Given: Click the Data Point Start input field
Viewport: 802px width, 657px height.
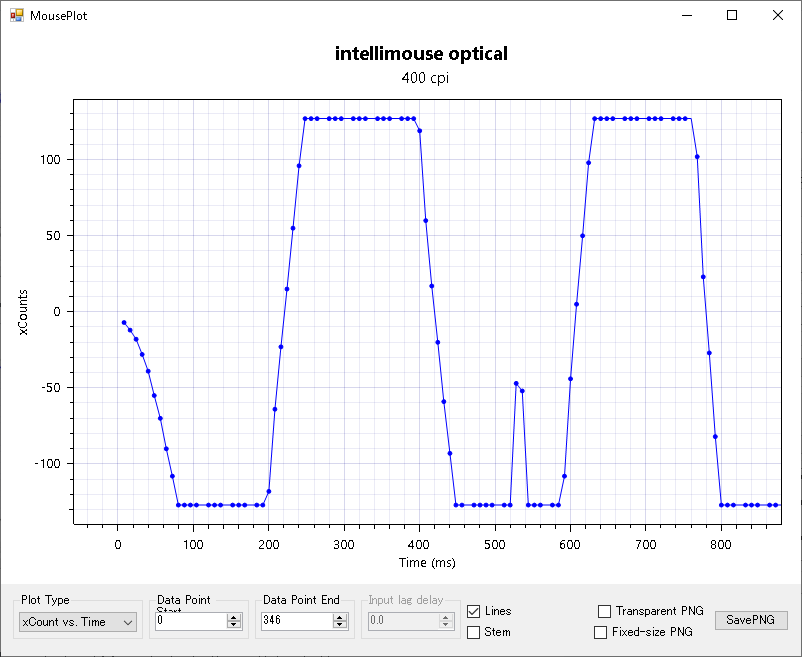Looking at the screenshot, I should tap(191, 621).
